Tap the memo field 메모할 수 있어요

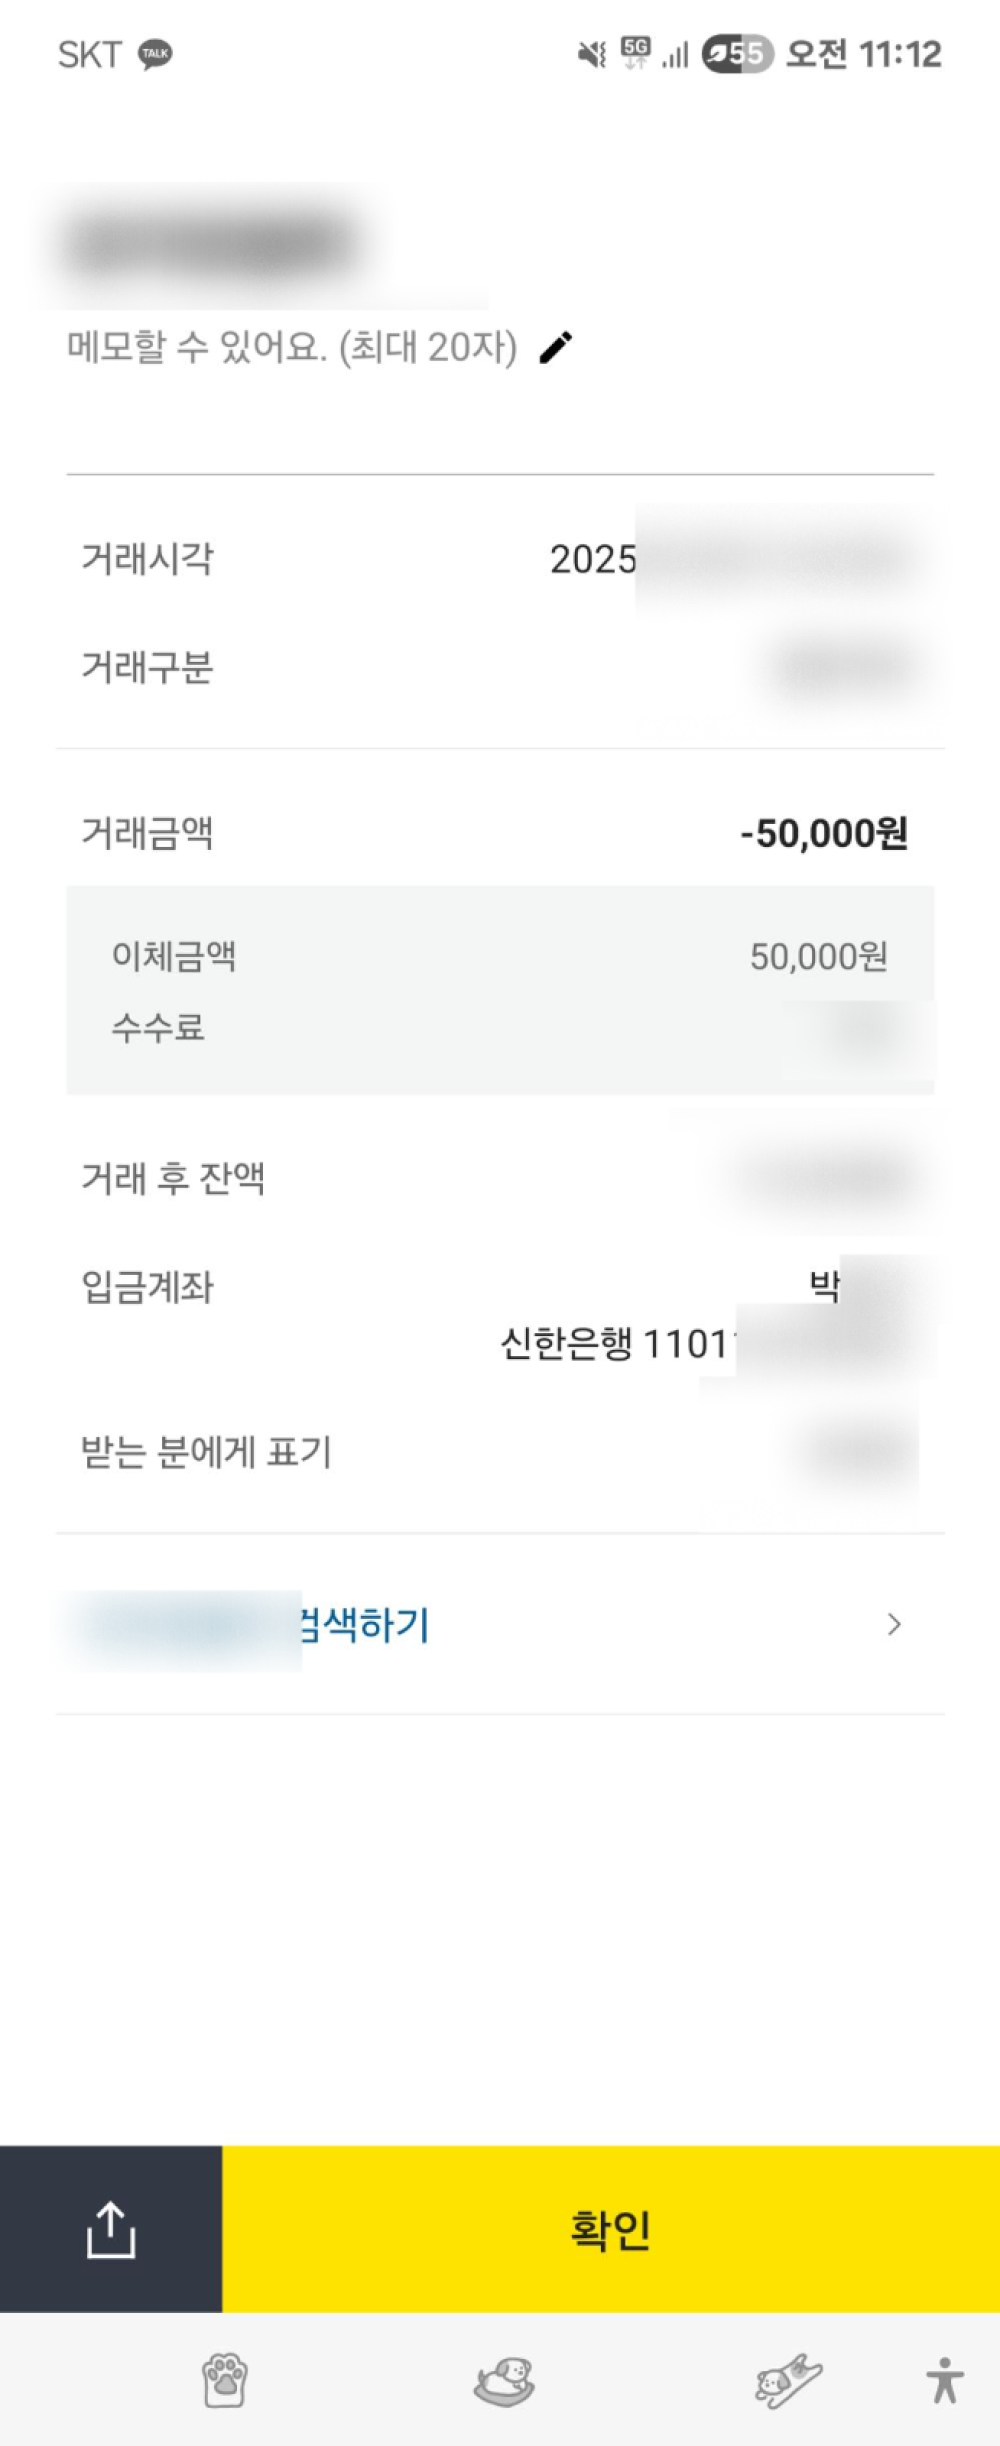292,348
